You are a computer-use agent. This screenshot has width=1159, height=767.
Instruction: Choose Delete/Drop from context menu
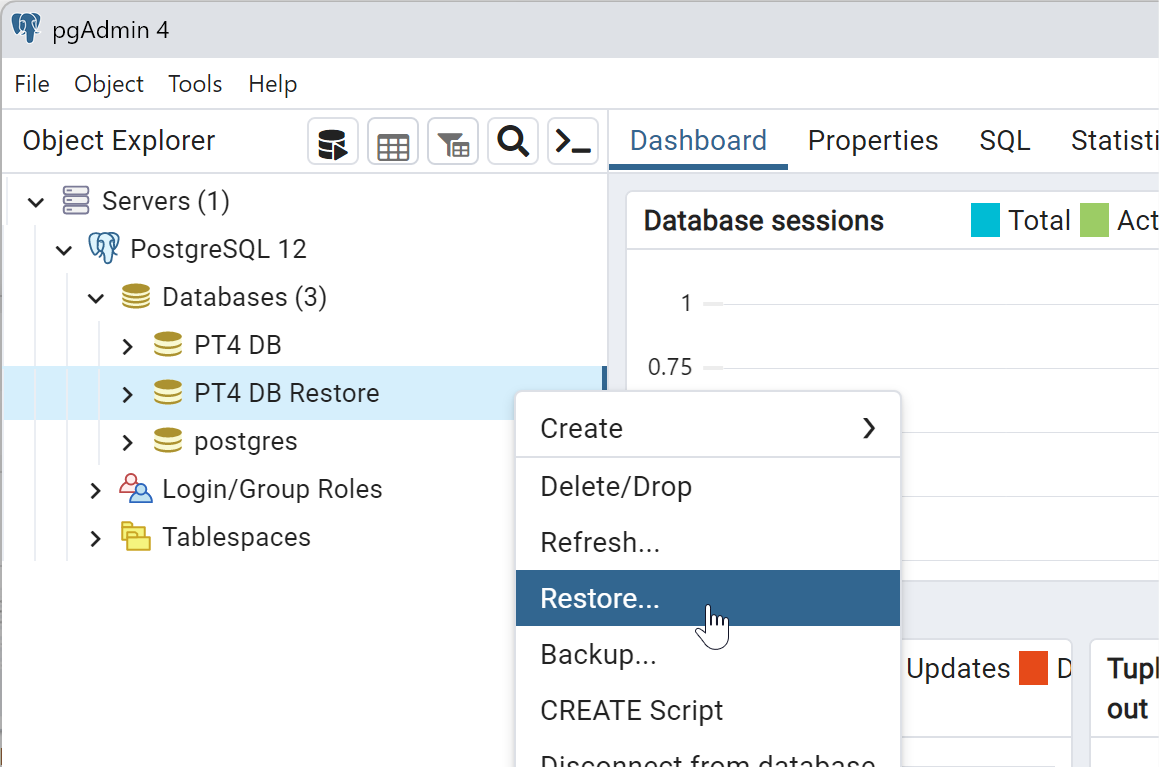pos(708,486)
